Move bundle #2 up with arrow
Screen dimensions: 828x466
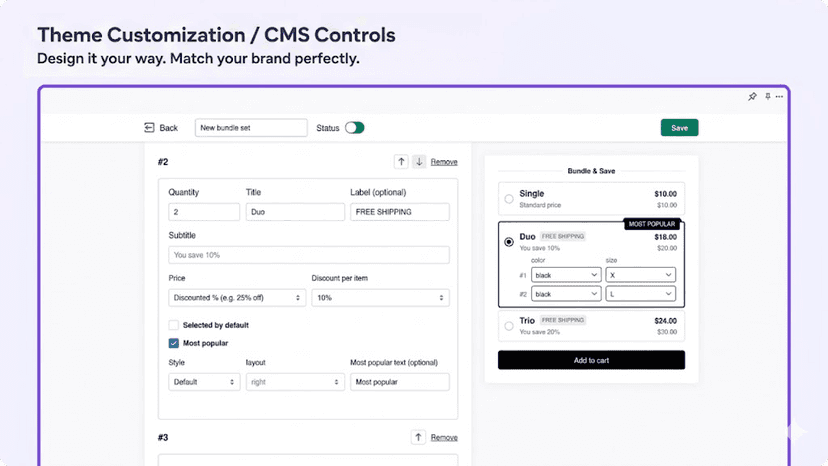click(401, 162)
